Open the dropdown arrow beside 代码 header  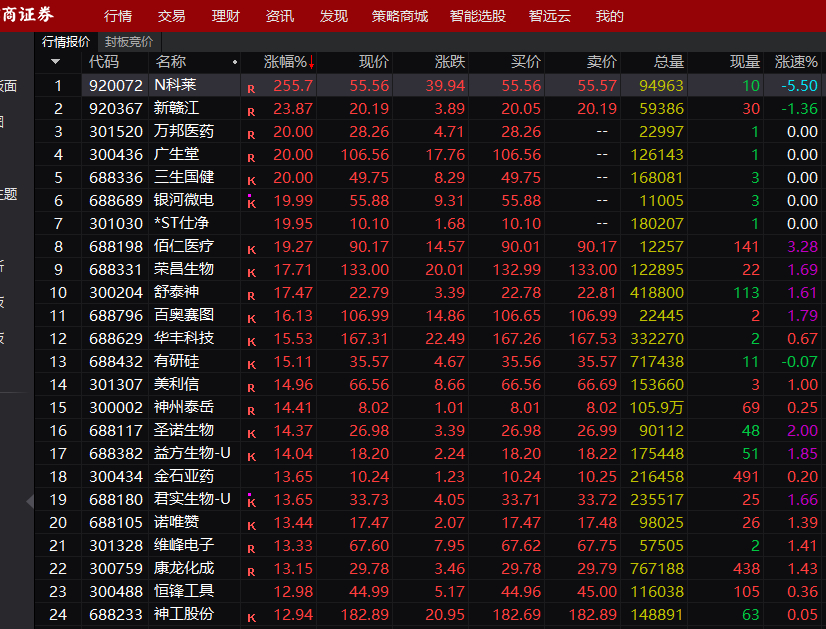pos(55,62)
